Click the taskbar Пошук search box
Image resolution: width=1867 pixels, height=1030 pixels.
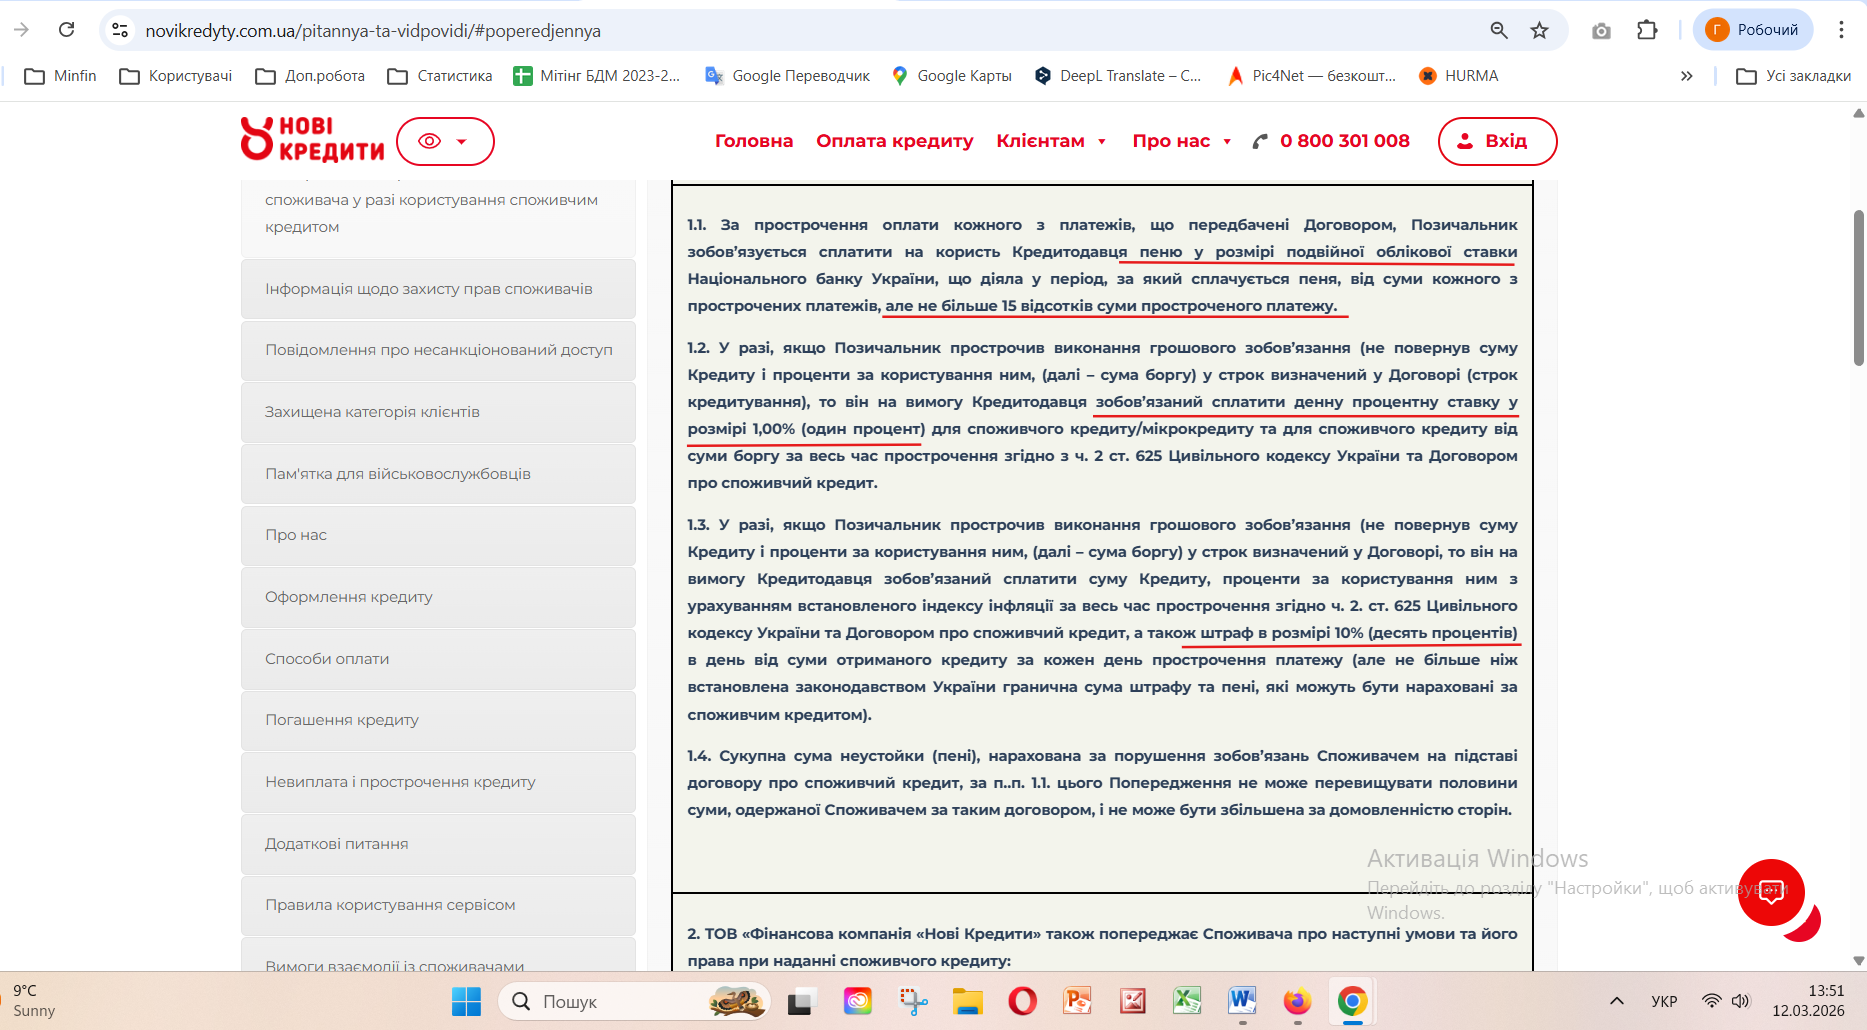coord(634,1001)
